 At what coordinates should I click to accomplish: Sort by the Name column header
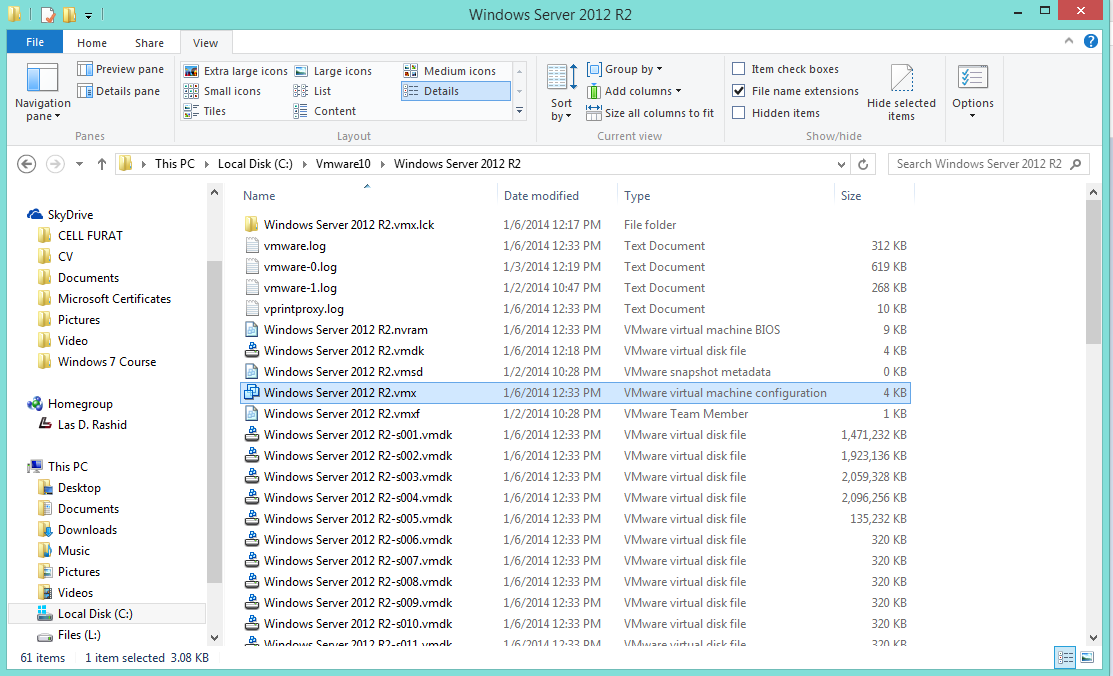(x=368, y=195)
